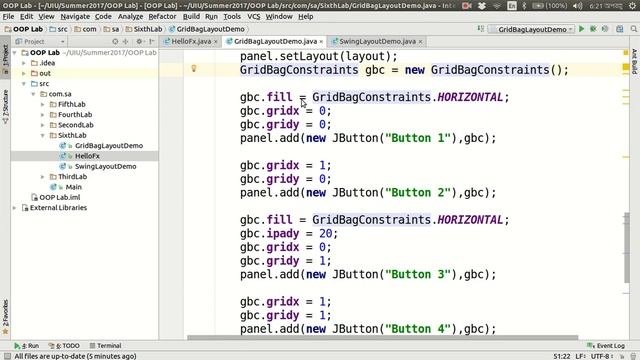Switch to HelloFx.java editor tab
The image size is (640, 360).
pos(191,41)
